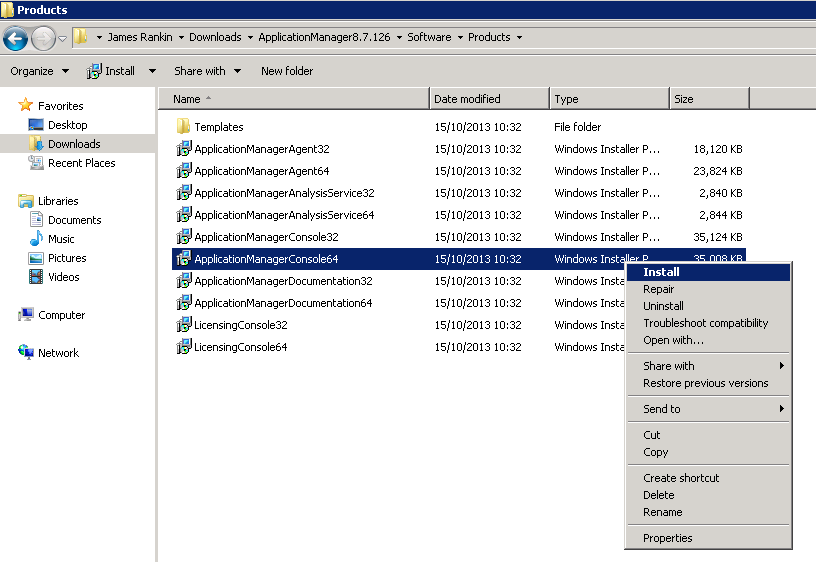The width and height of the screenshot is (816, 562).
Task: Sort by the Size column header
Action: [x=709, y=99]
